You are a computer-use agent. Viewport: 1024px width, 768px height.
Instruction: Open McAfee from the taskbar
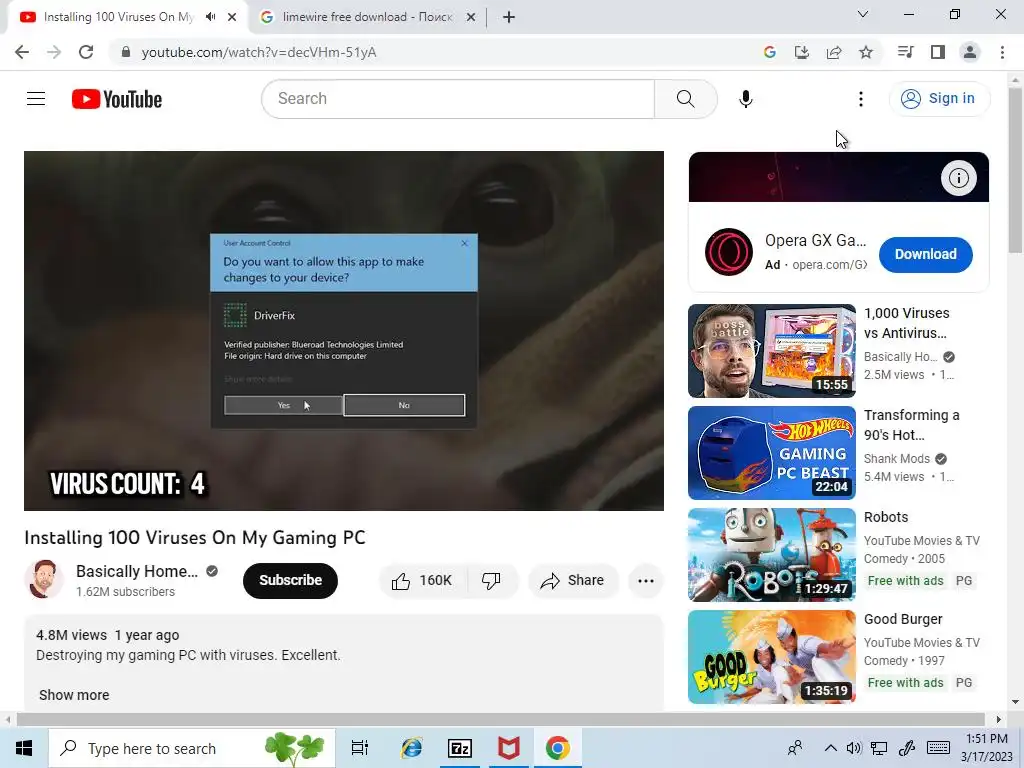[509, 748]
